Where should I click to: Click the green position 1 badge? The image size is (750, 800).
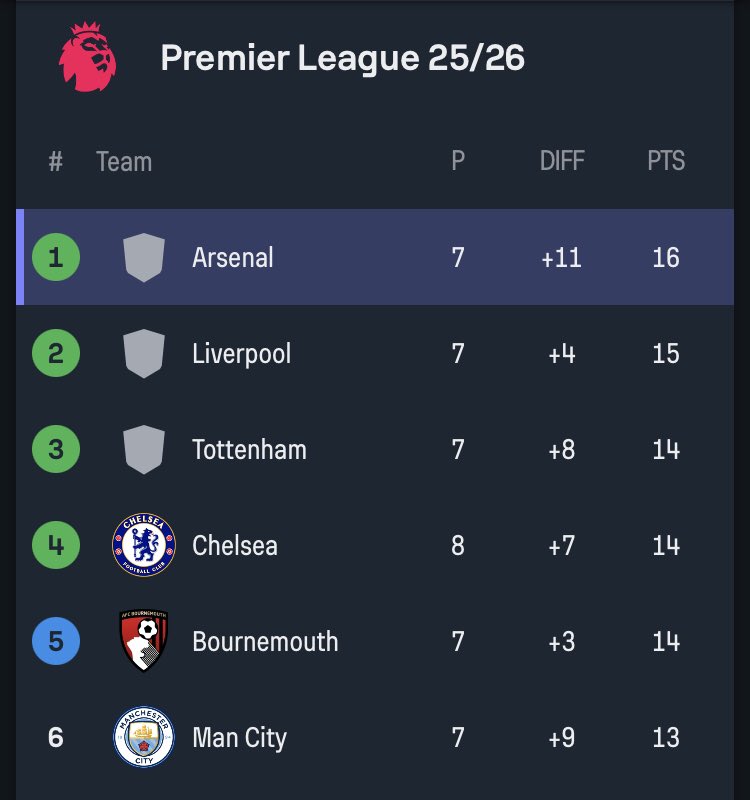click(56, 257)
